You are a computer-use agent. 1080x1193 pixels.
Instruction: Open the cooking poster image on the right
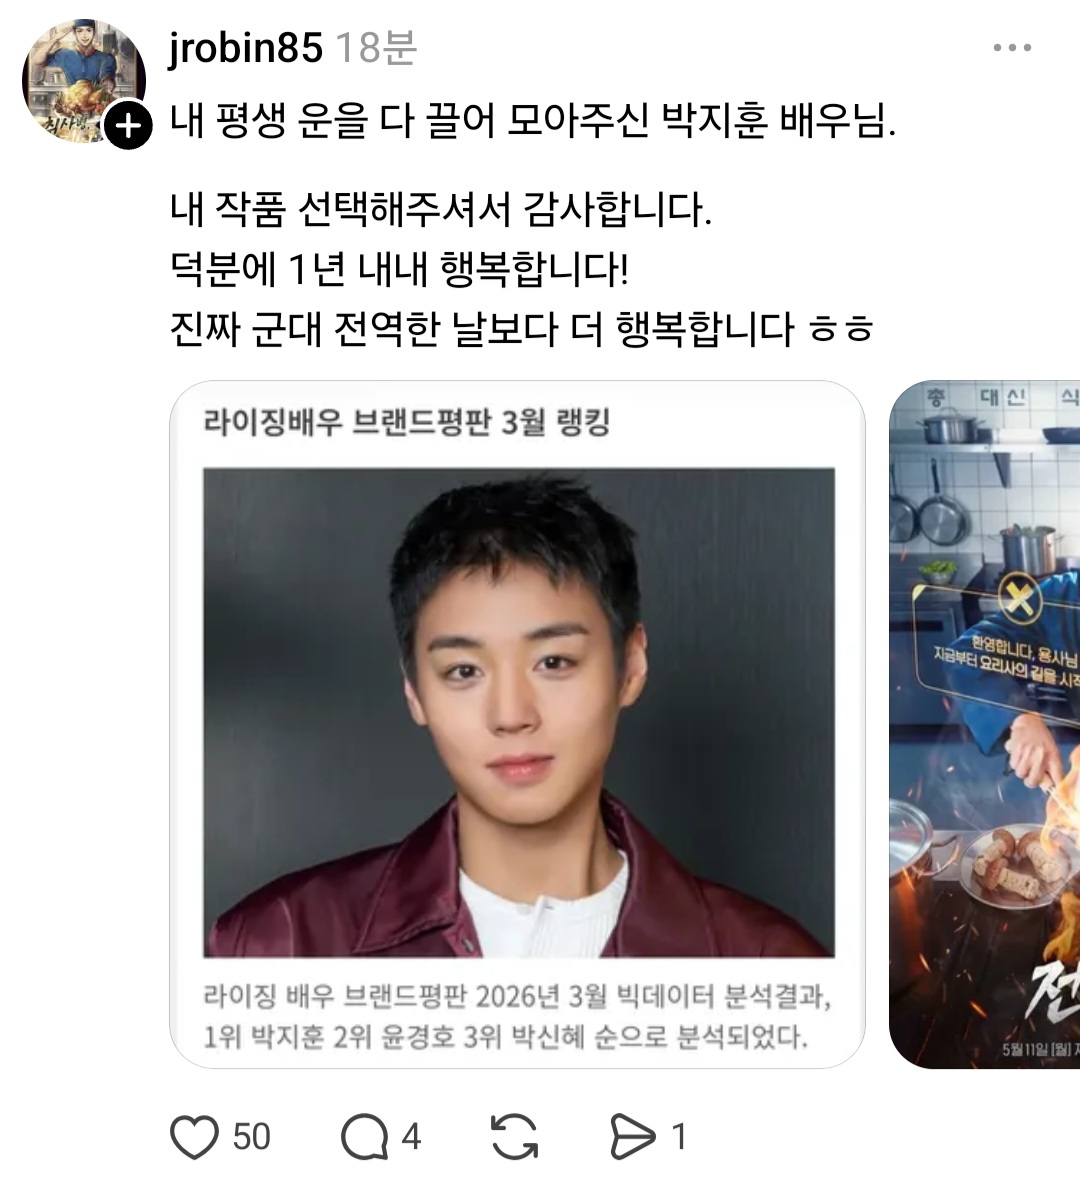click(985, 724)
